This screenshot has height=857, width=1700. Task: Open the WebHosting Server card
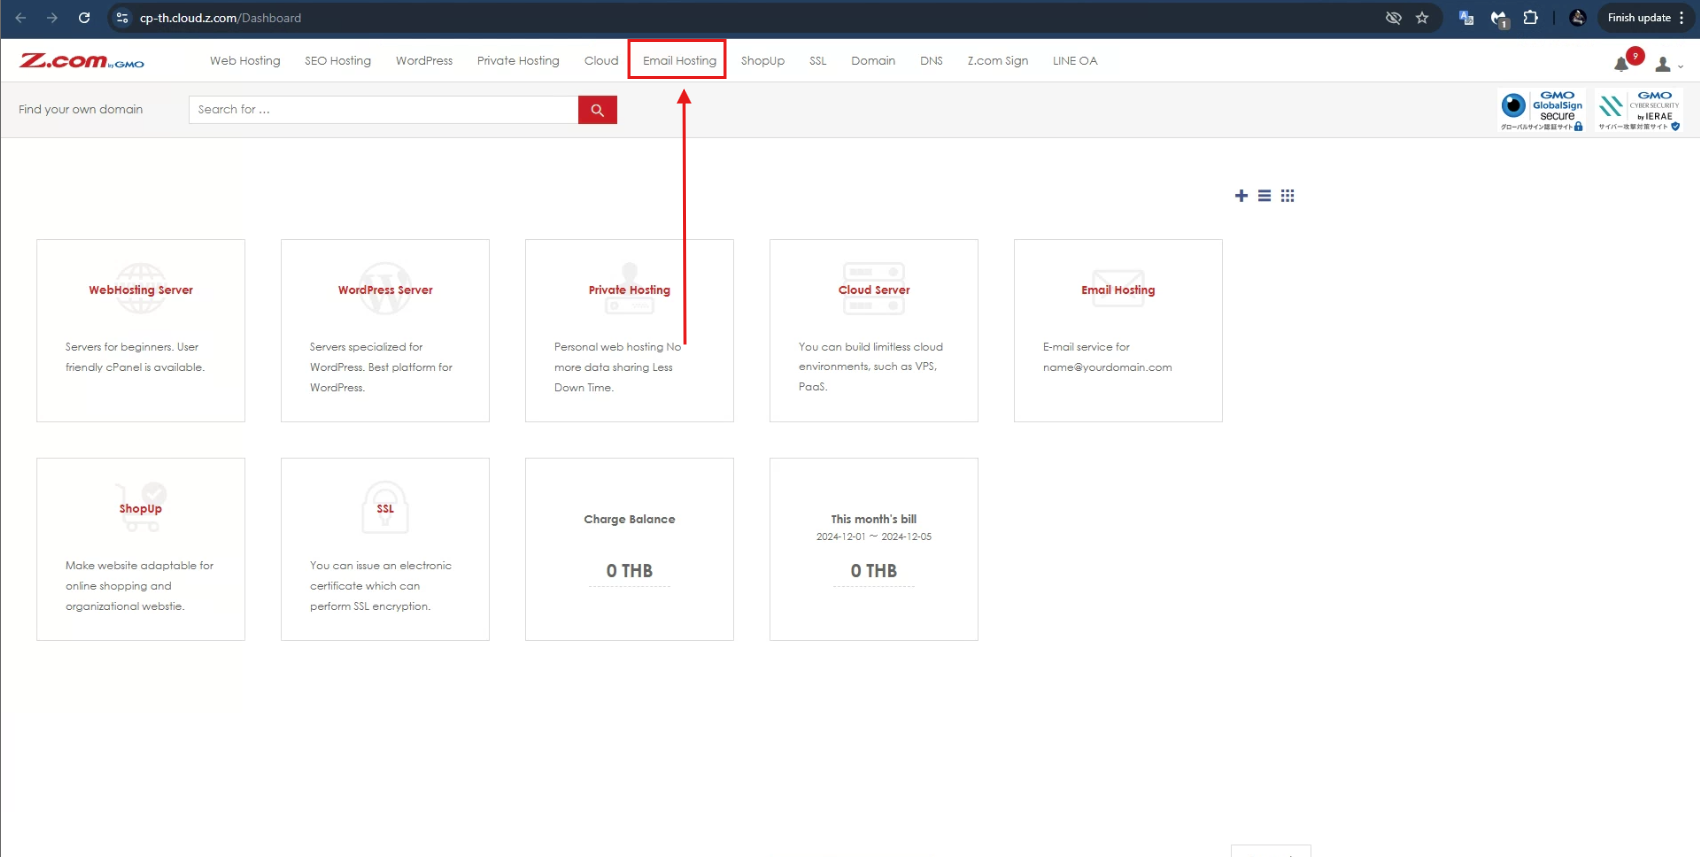pos(141,330)
